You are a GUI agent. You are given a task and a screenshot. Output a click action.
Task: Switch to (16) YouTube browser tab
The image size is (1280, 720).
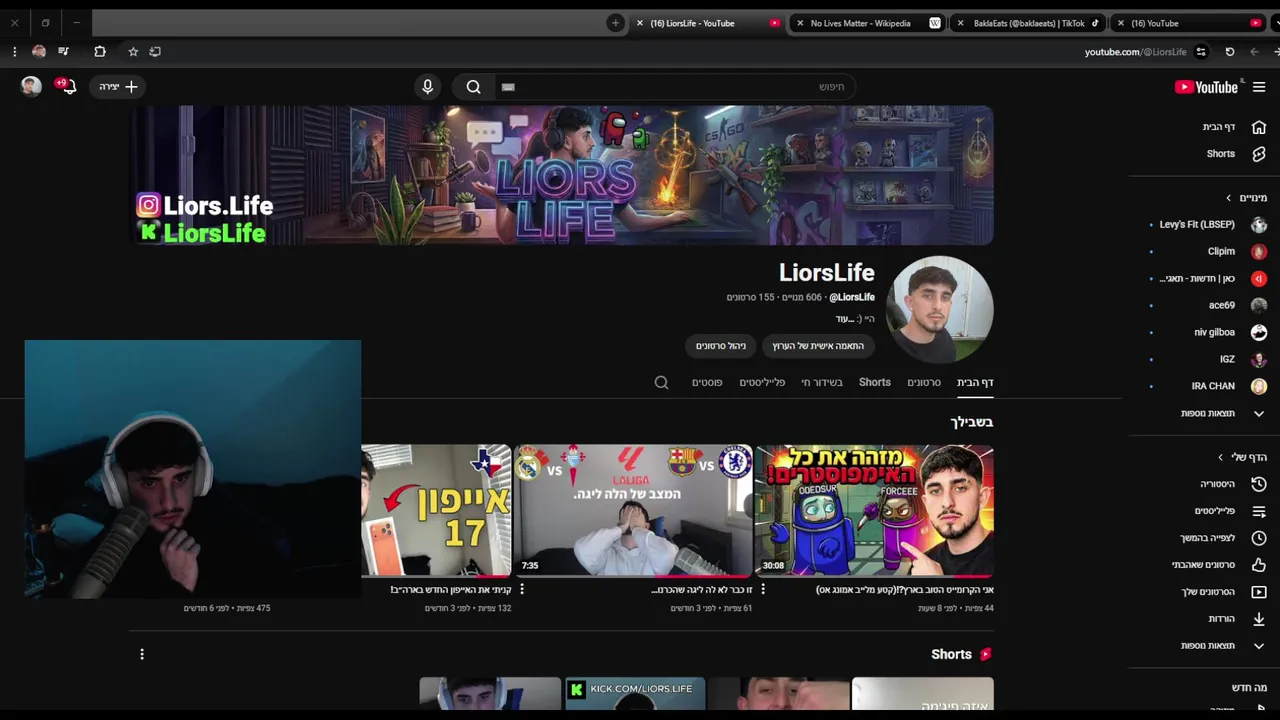[1190, 23]
